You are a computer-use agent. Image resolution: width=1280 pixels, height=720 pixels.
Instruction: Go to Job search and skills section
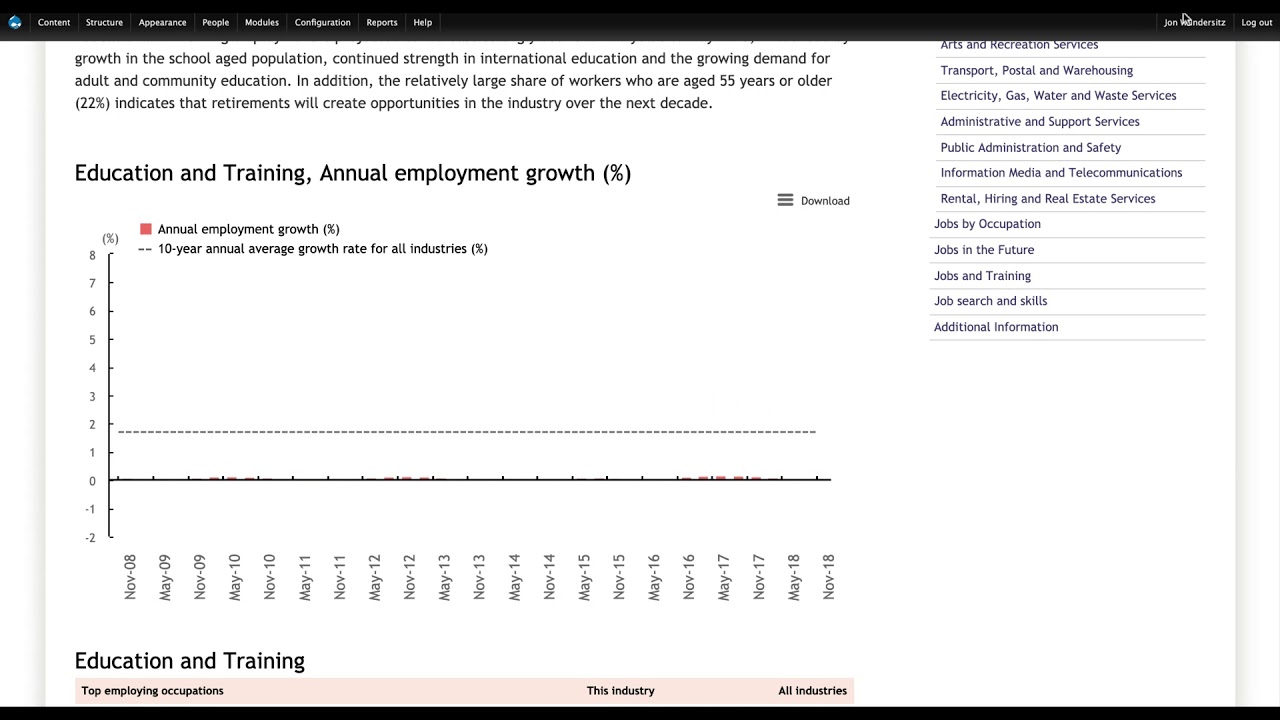coord(990,301)
